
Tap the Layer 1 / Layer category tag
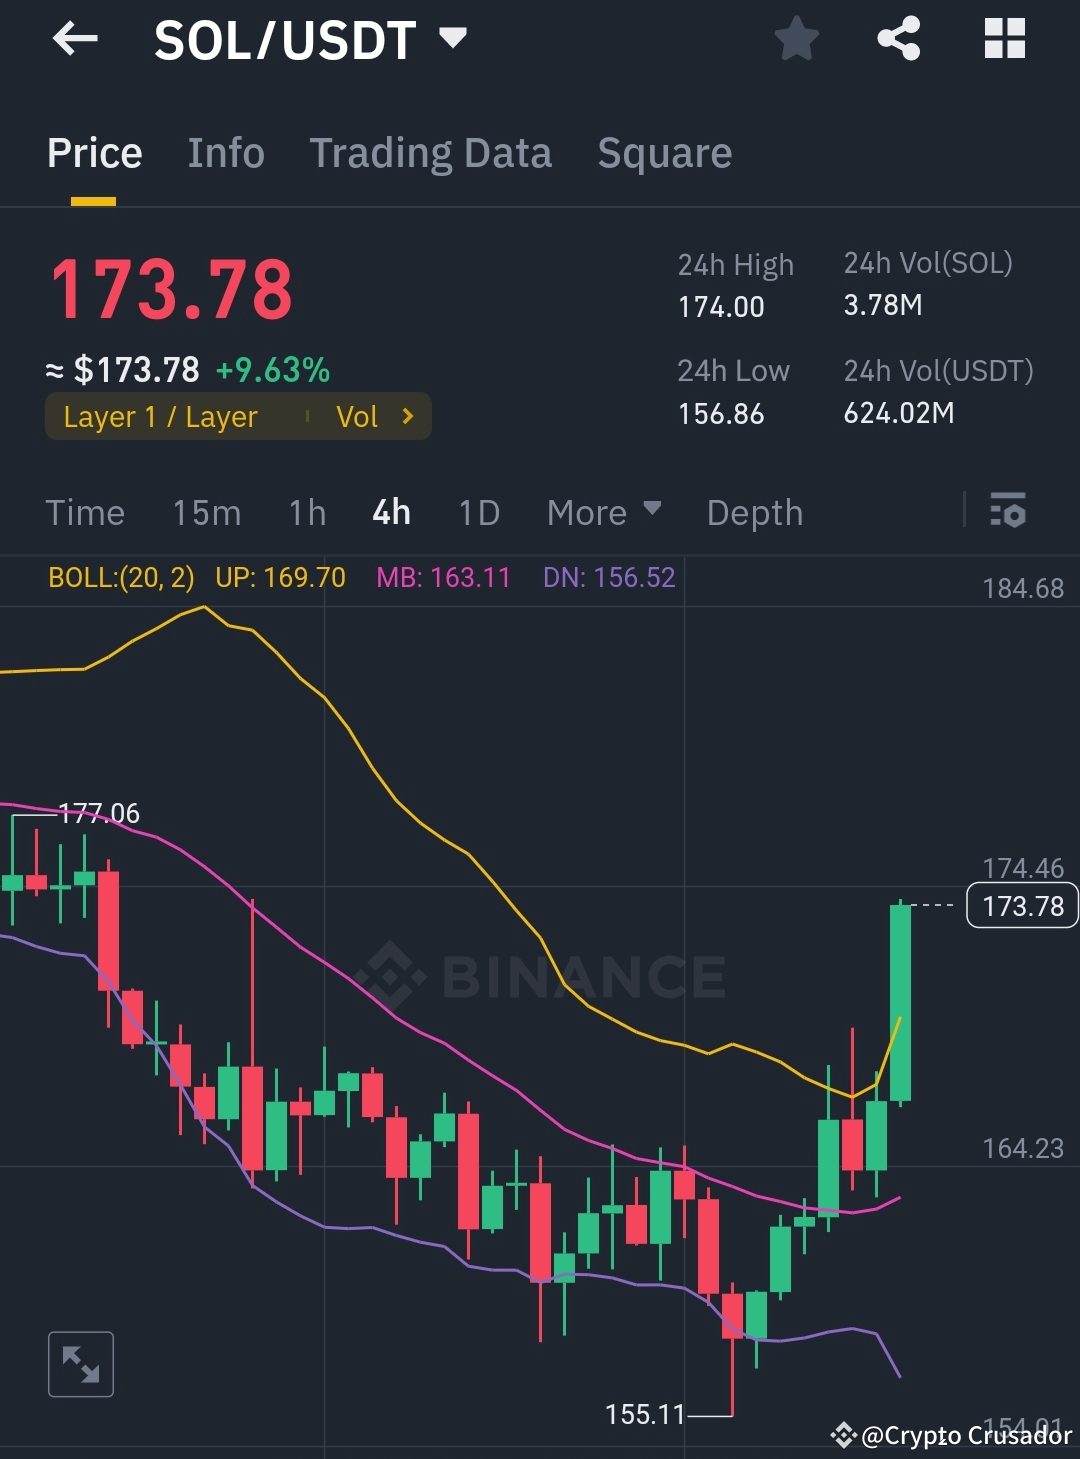coord(160,417)
